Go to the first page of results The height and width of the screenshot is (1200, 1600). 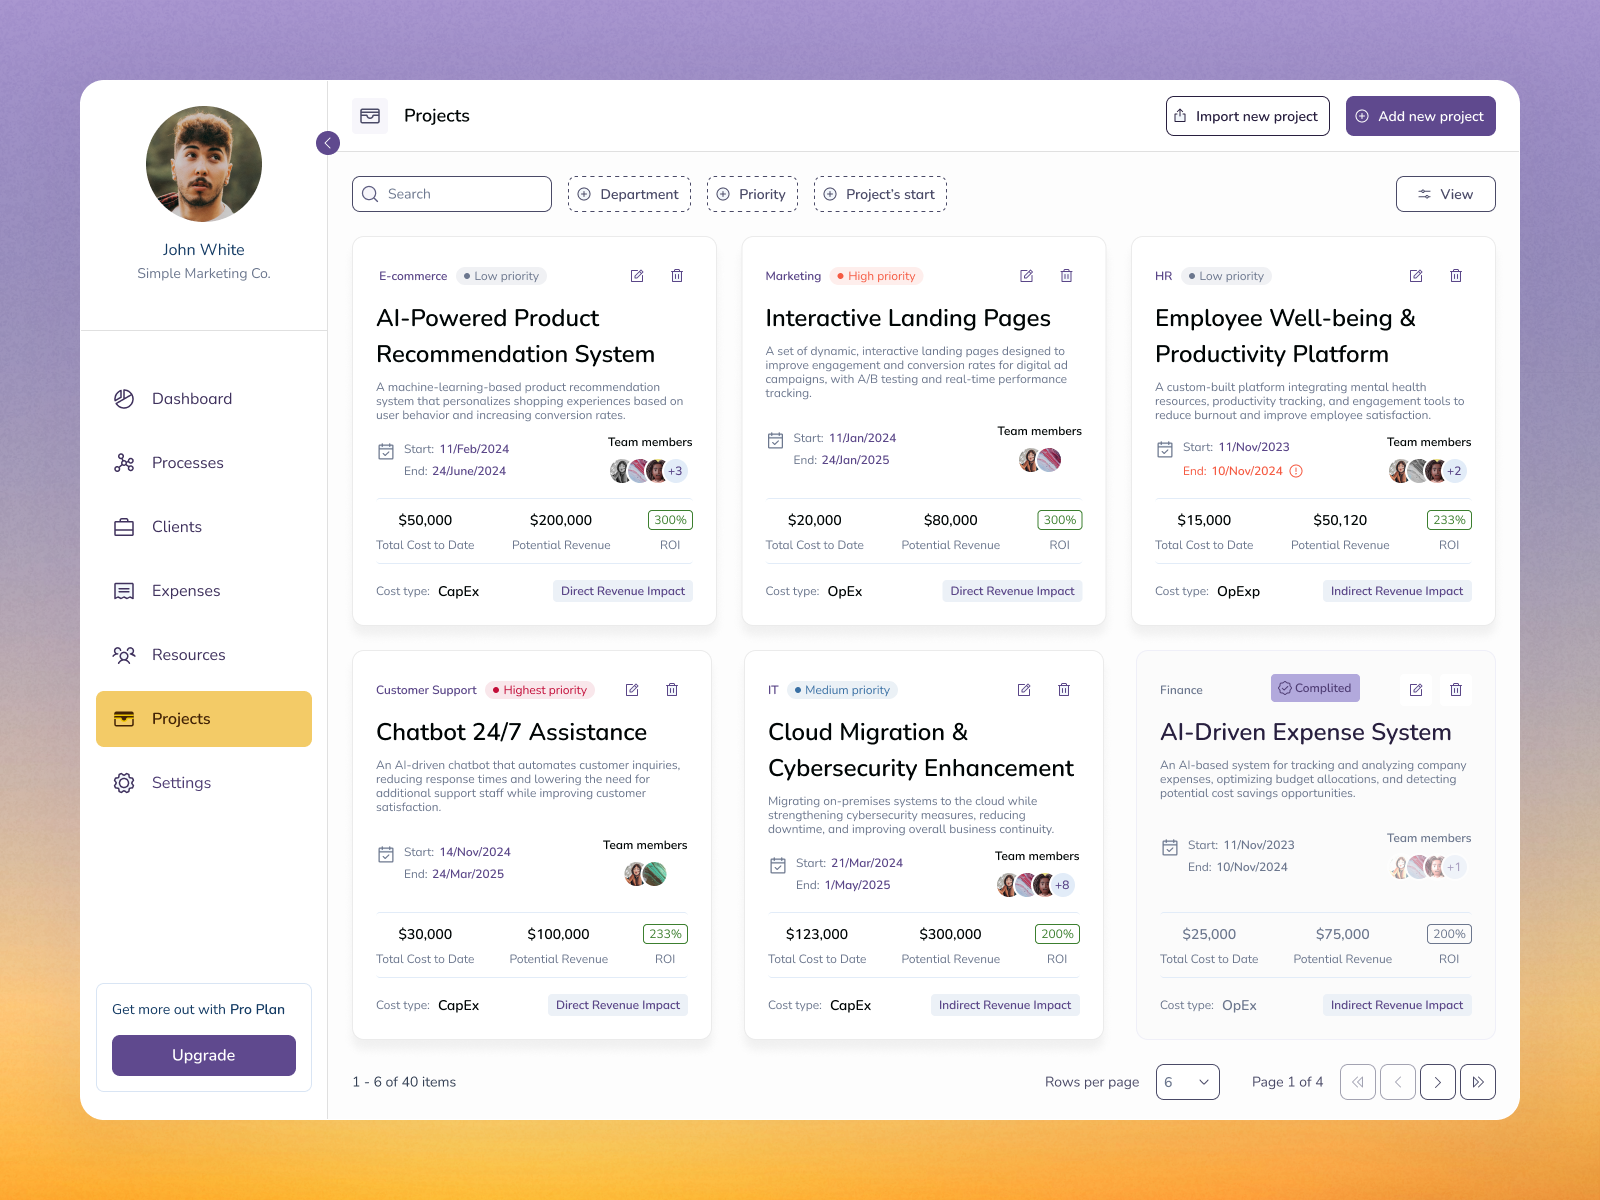pyautogui.click(x=1358, y=1082)
